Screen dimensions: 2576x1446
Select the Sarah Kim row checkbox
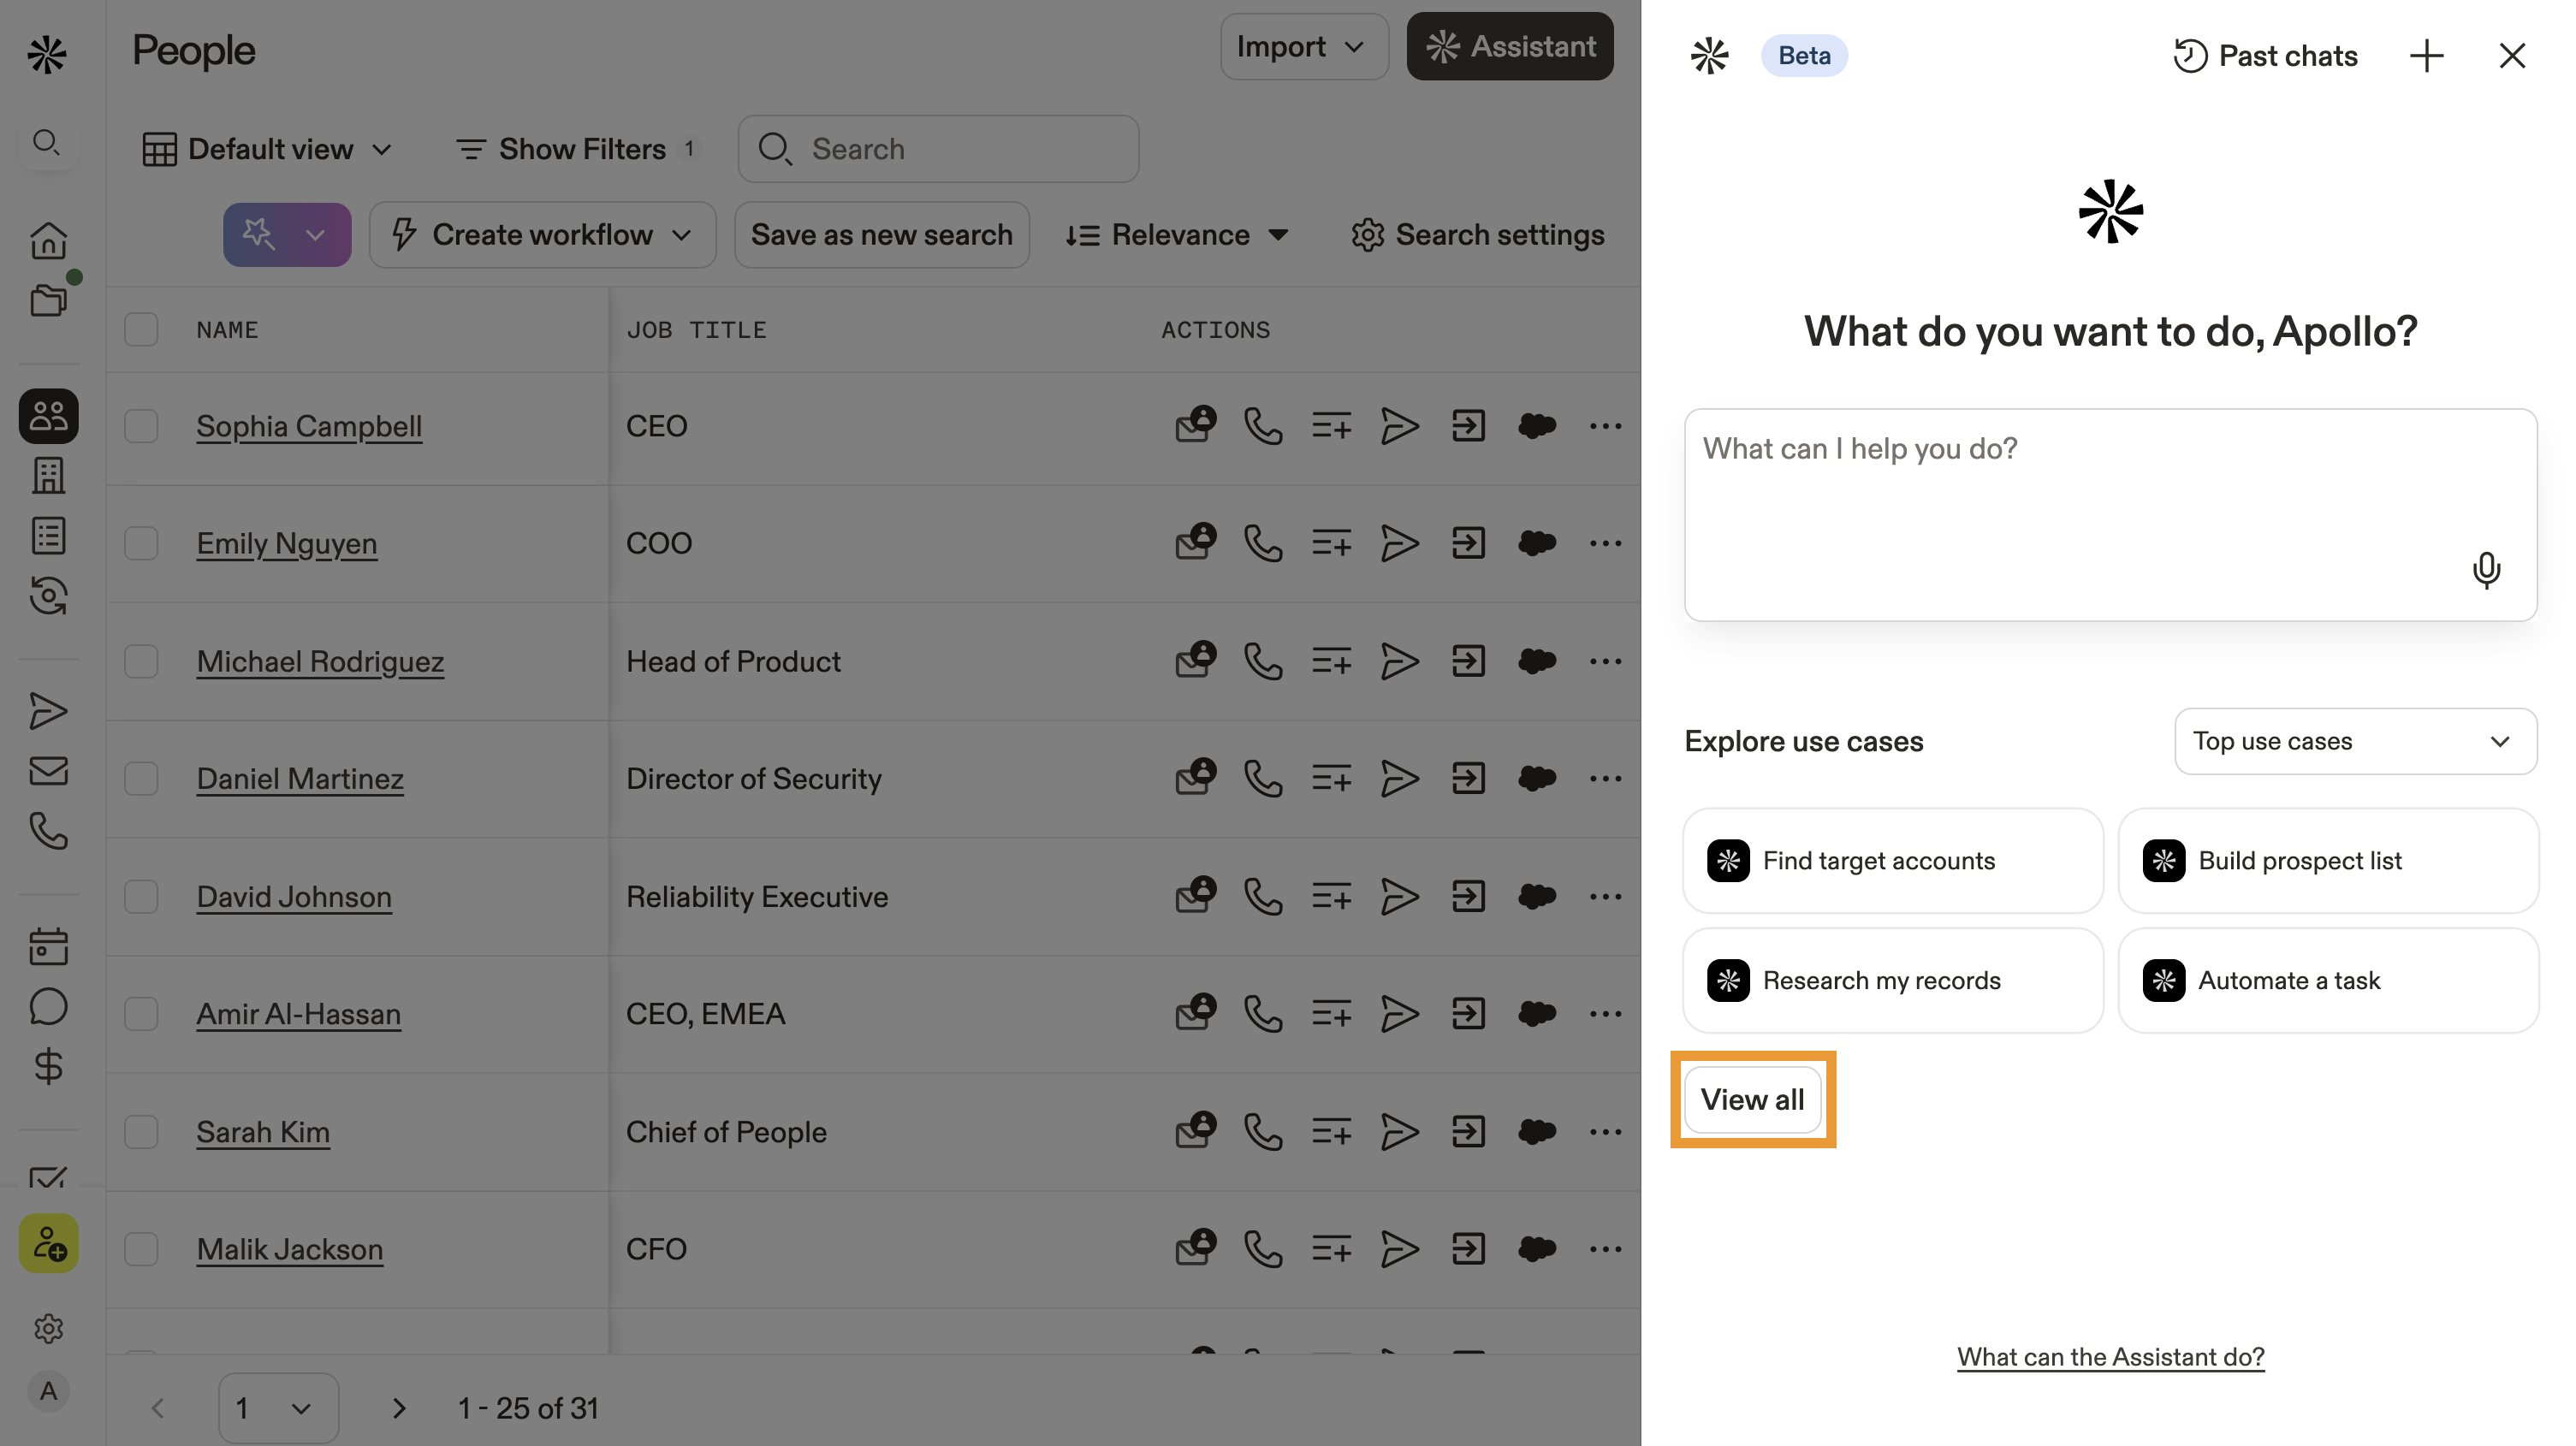141,1132
